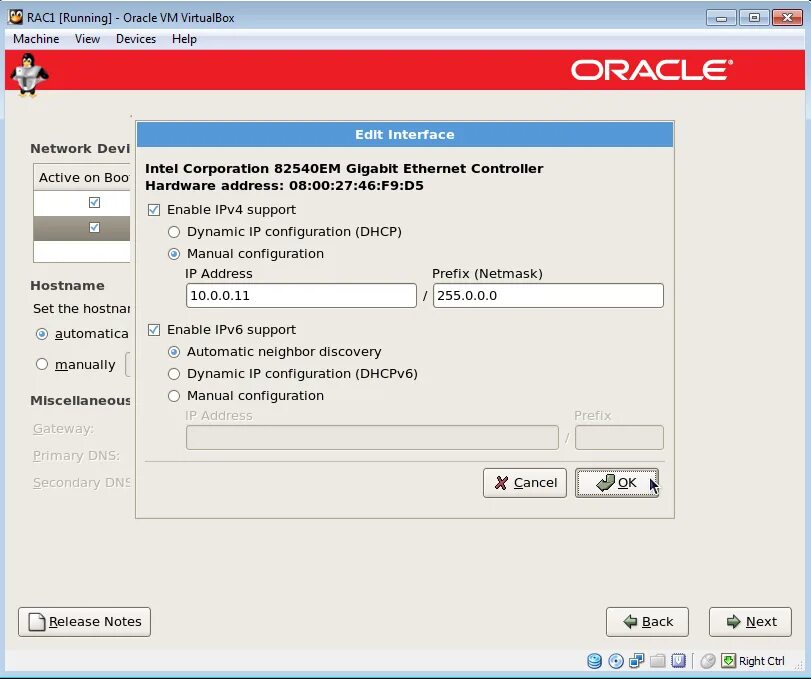Click the optical CD drive status icon
Screen dimensions: 811x679
(615, 660)
